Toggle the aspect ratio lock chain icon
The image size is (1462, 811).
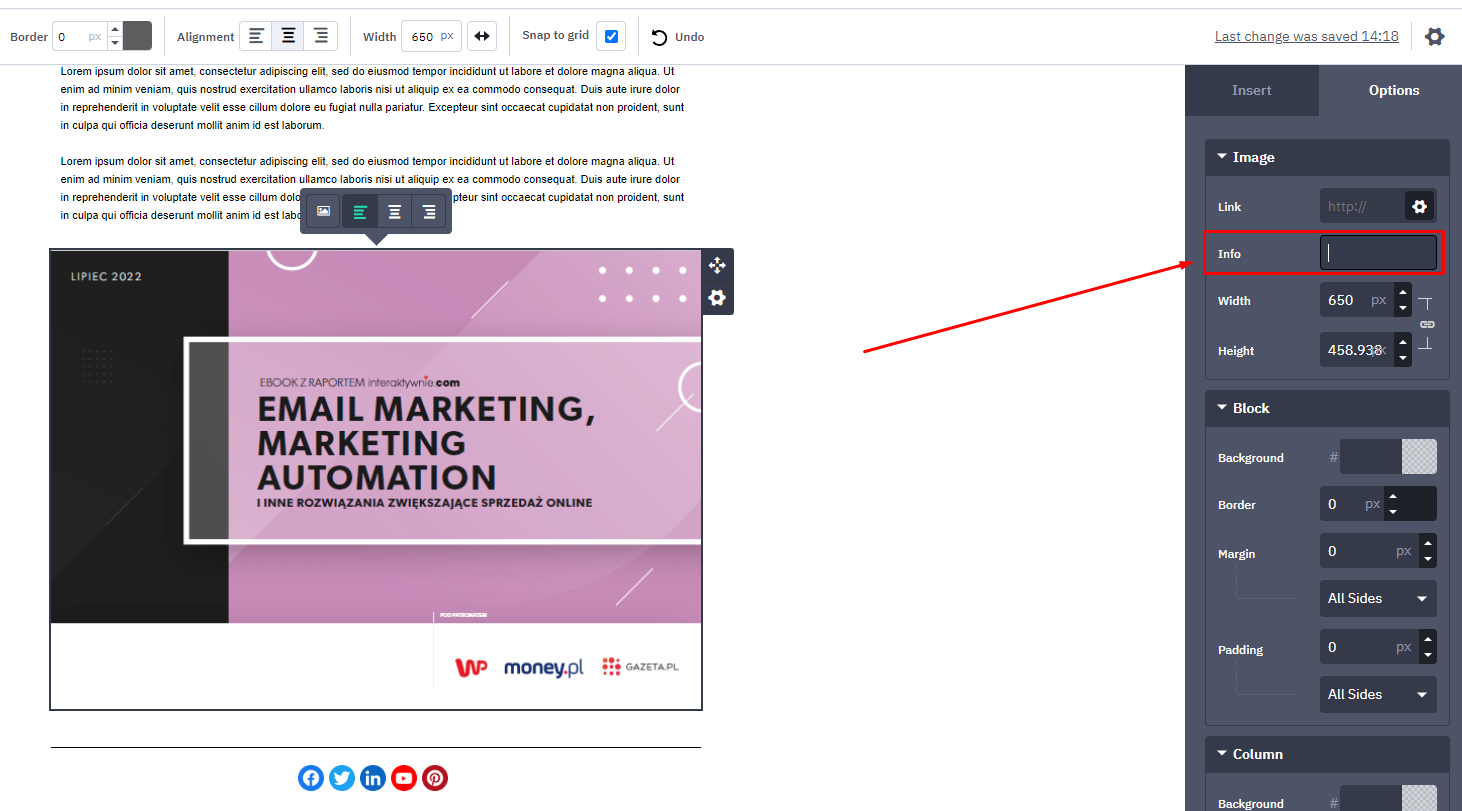click(x=1427, y=324)
